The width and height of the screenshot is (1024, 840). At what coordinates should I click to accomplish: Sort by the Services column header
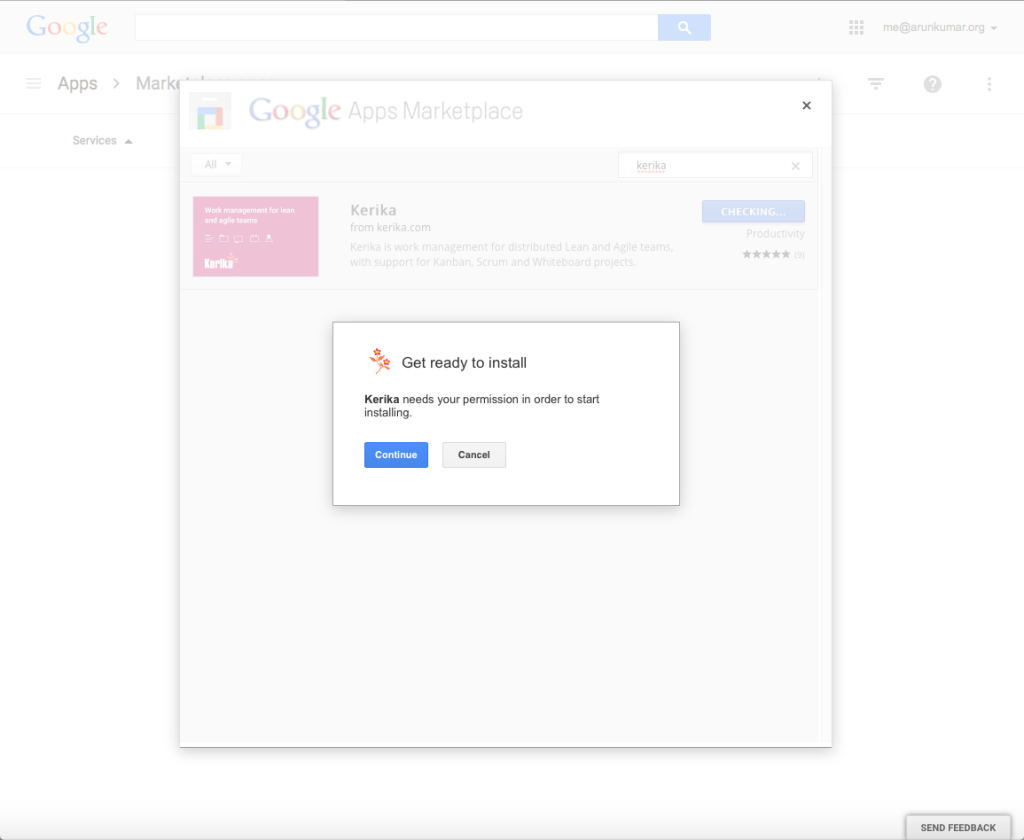[x=102, y=140]
